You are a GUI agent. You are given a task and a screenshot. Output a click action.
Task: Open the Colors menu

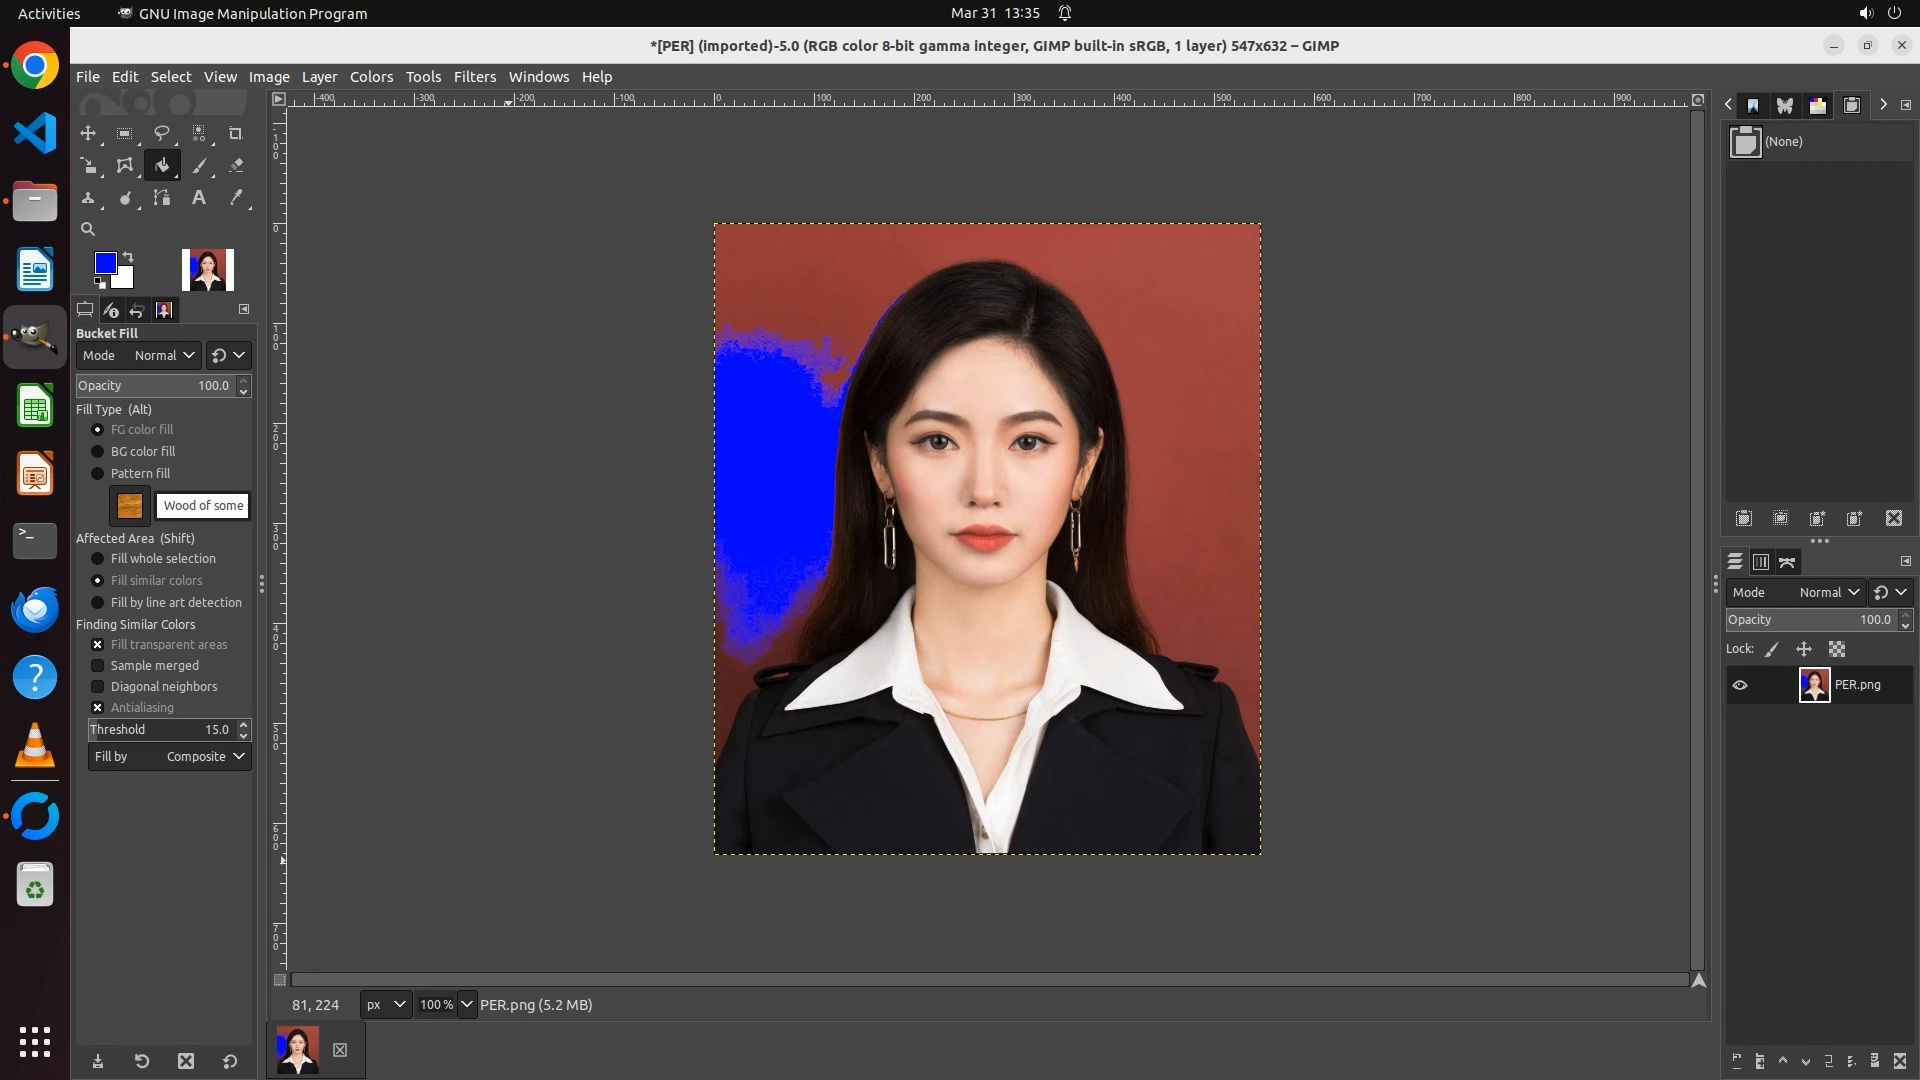click(371, 77)
